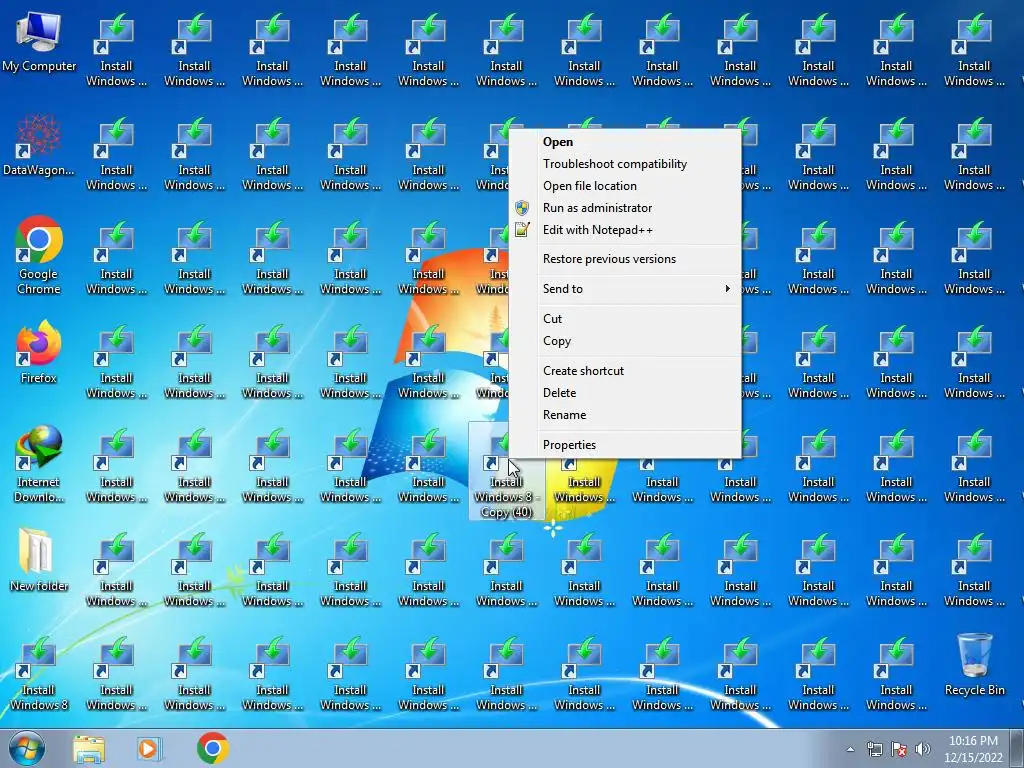Expand the Send to submenu
1024x768 pixels.
pos(625,289)
